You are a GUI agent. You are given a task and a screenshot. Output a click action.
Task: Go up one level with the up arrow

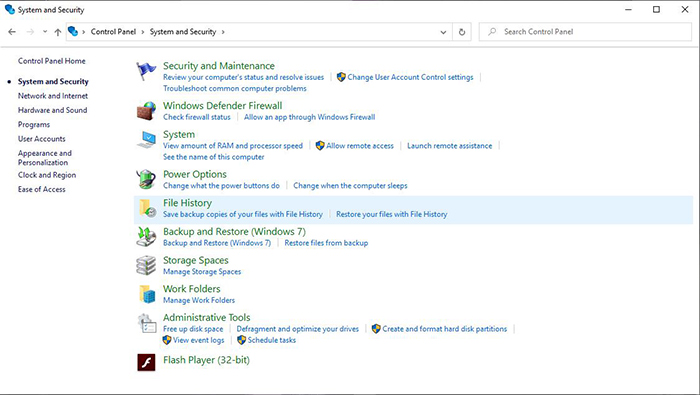pyautogui.click(x=58, y=32)
